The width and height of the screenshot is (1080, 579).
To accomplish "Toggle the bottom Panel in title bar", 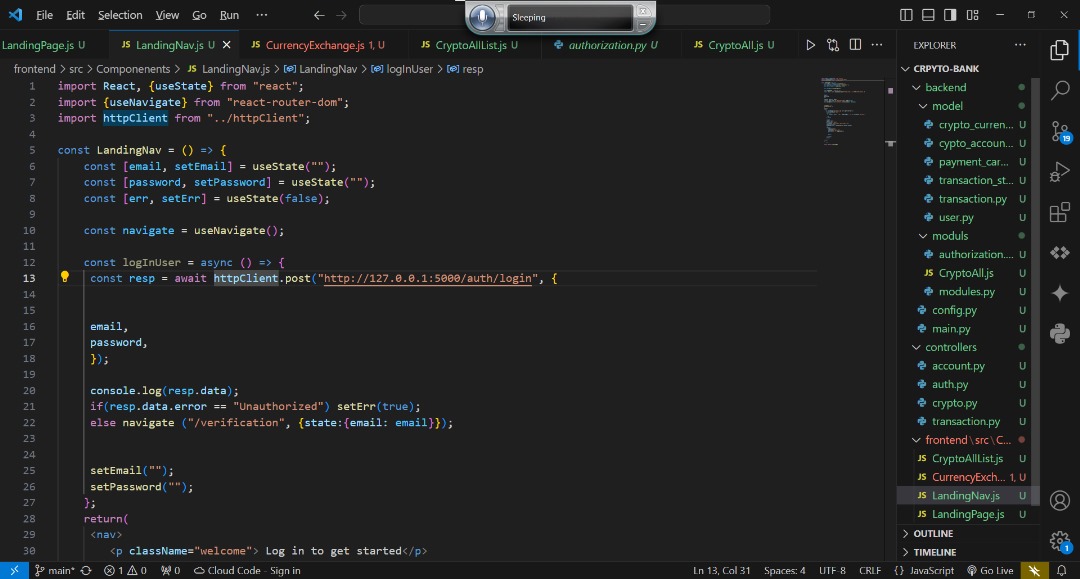I will [928, 15].
